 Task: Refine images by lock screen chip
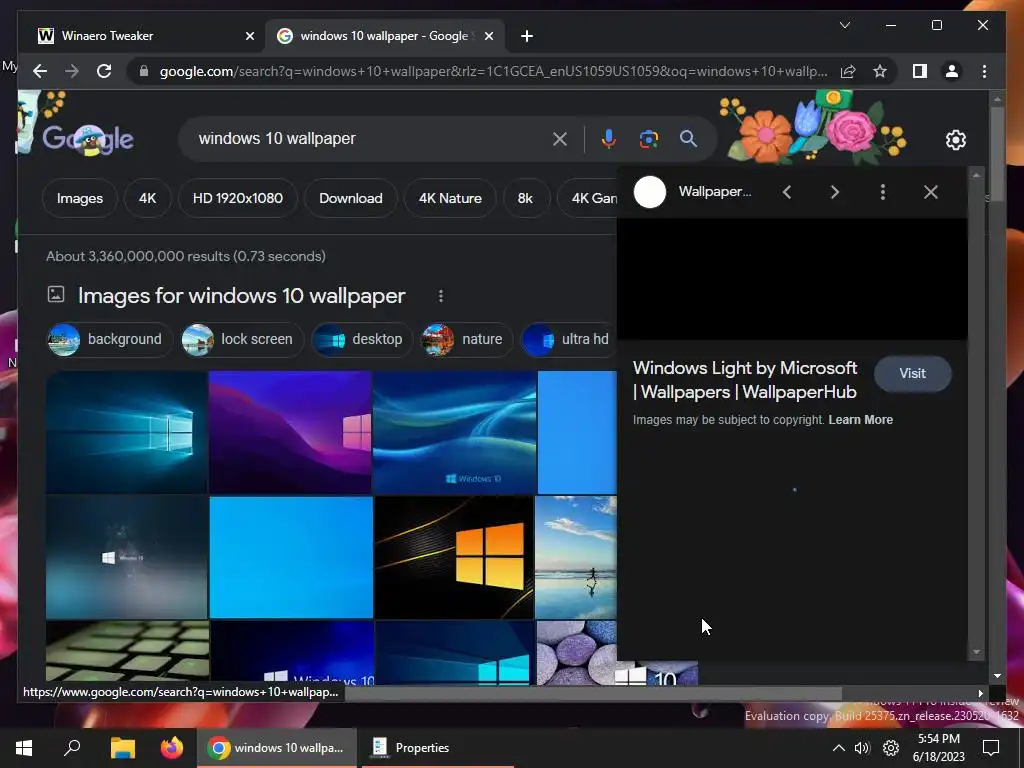point(242,340)
